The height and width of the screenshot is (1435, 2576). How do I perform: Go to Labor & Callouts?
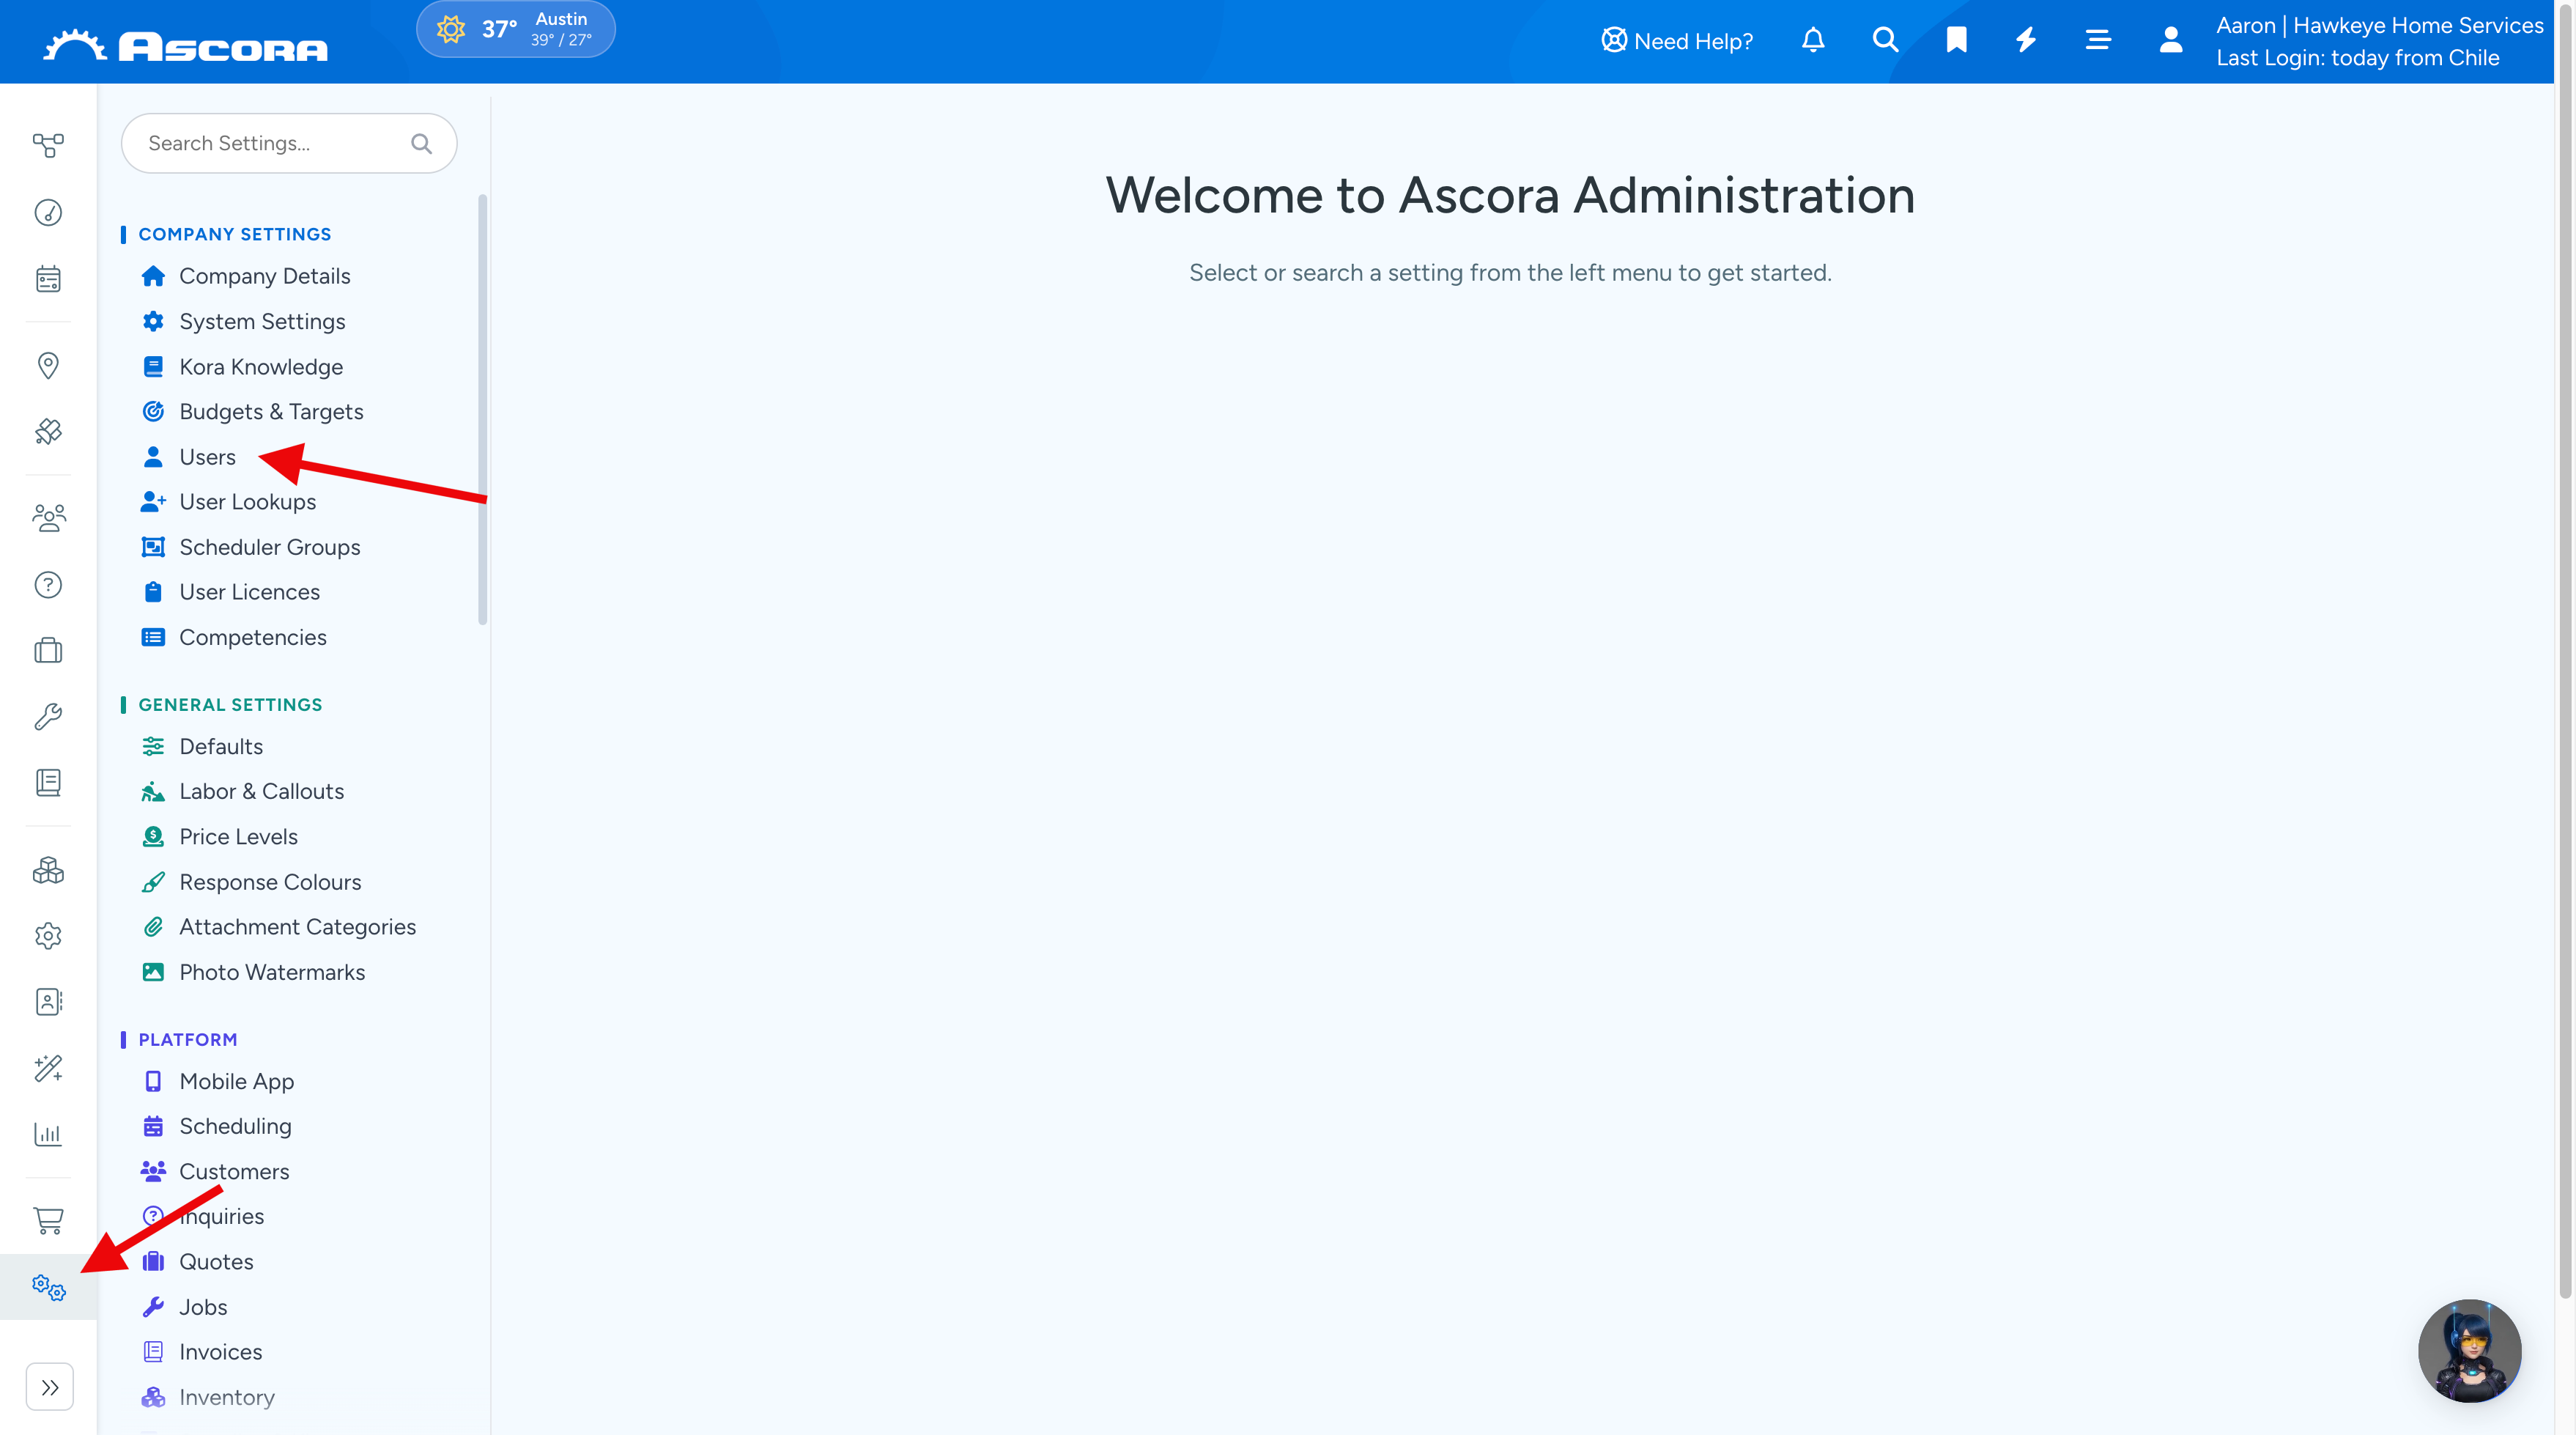242,791
